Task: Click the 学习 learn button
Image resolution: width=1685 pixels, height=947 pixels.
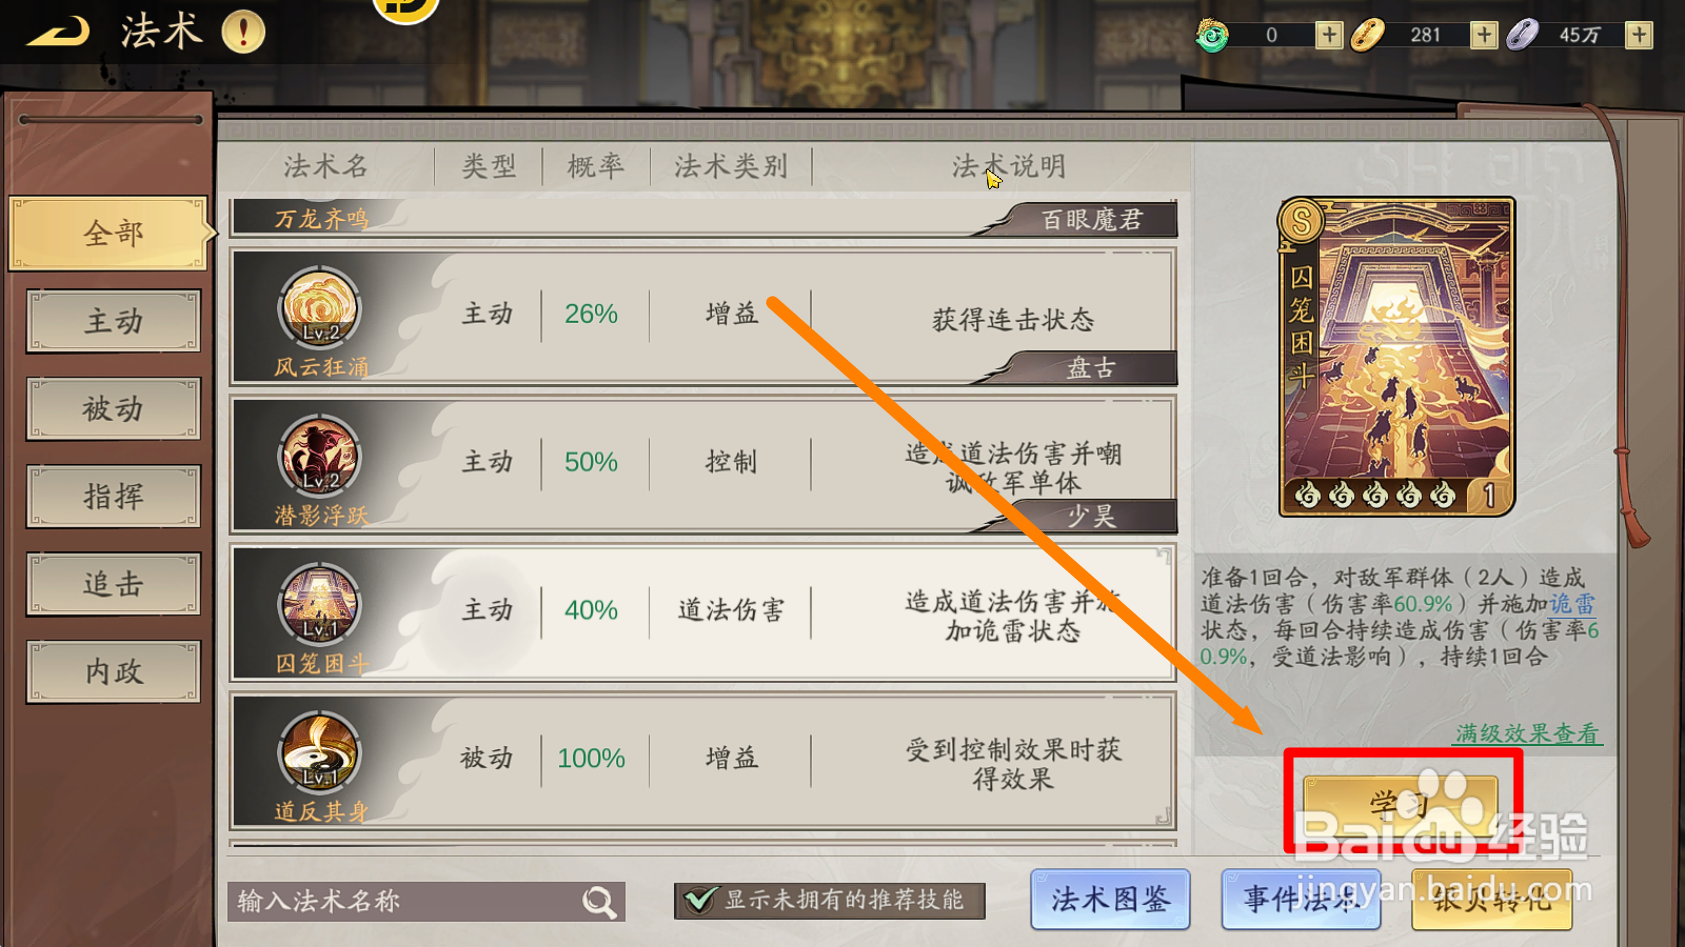Action: [x=1400, y=803]
